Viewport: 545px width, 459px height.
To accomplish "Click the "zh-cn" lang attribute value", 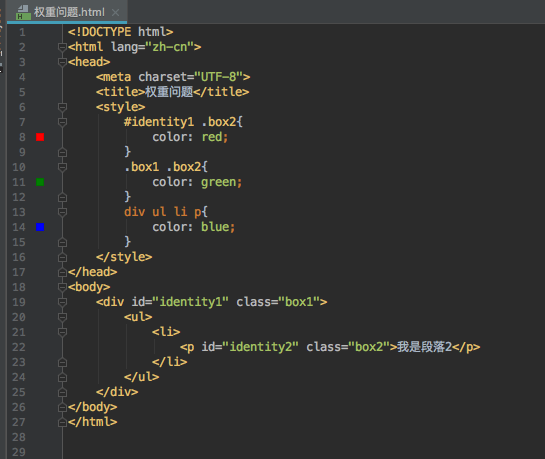I will [x=169, y=47].
